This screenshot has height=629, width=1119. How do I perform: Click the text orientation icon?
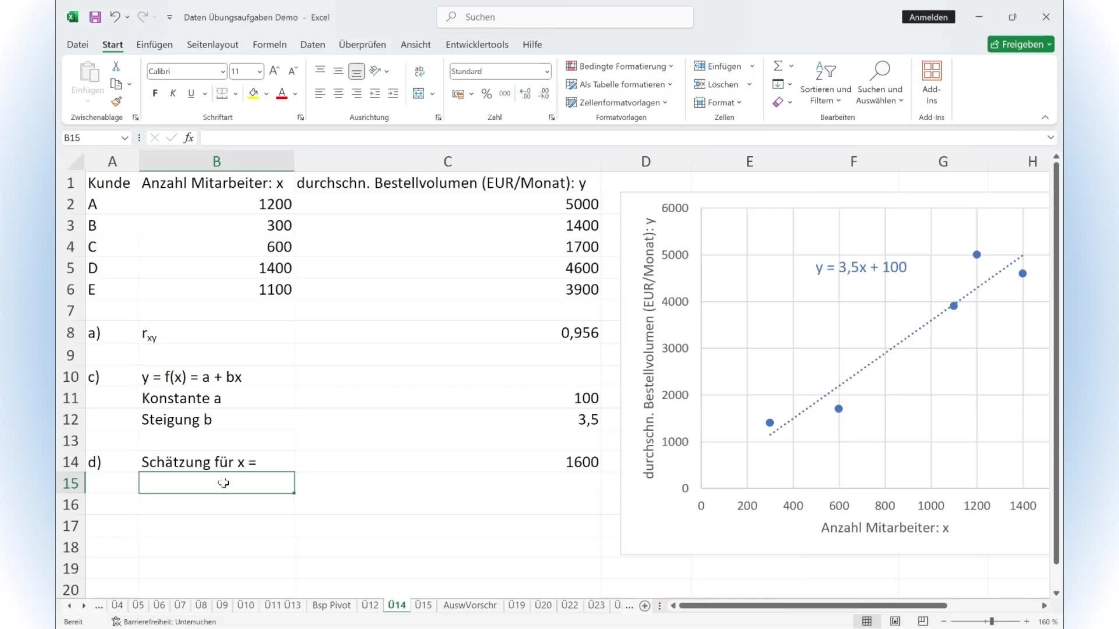[x=375, y=71]
